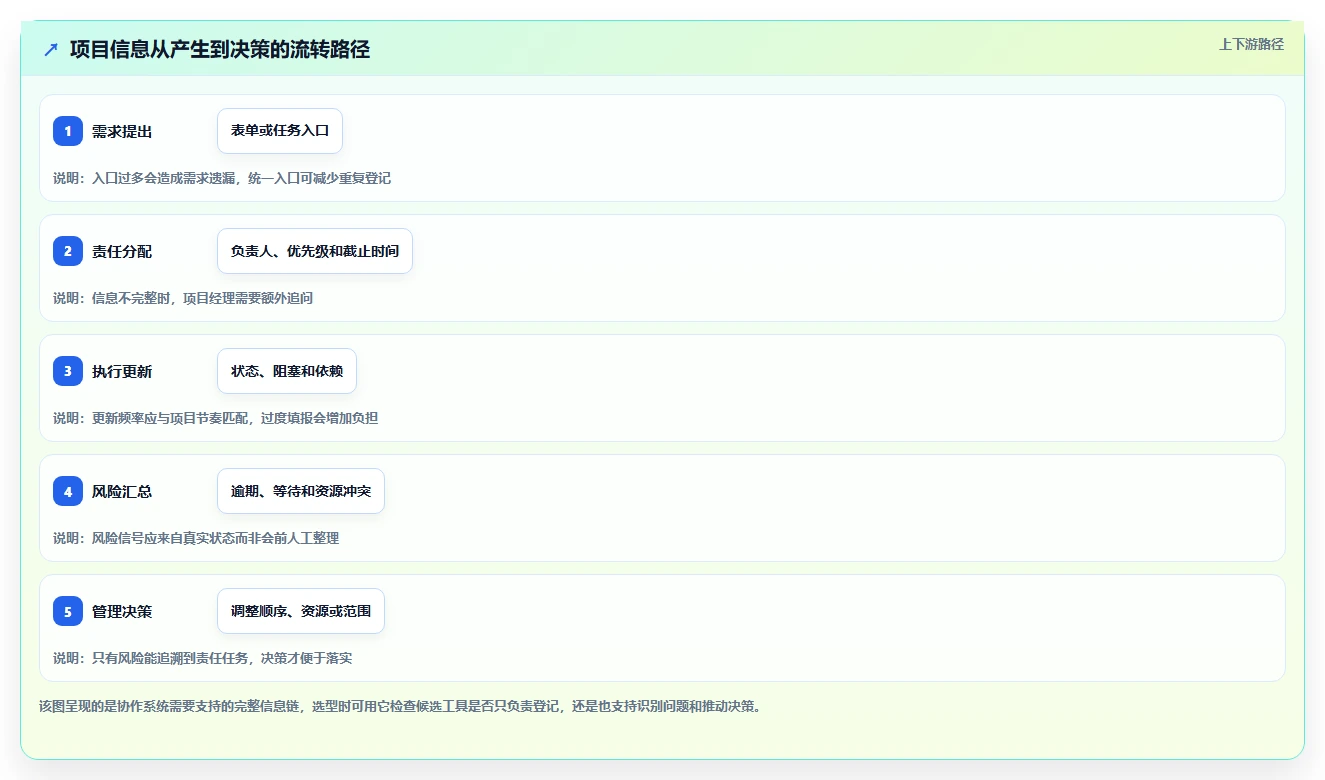Click the note 入口过多会造成需求遗漏
Viewport: 1325px width, 780px height.
[166, 178]
